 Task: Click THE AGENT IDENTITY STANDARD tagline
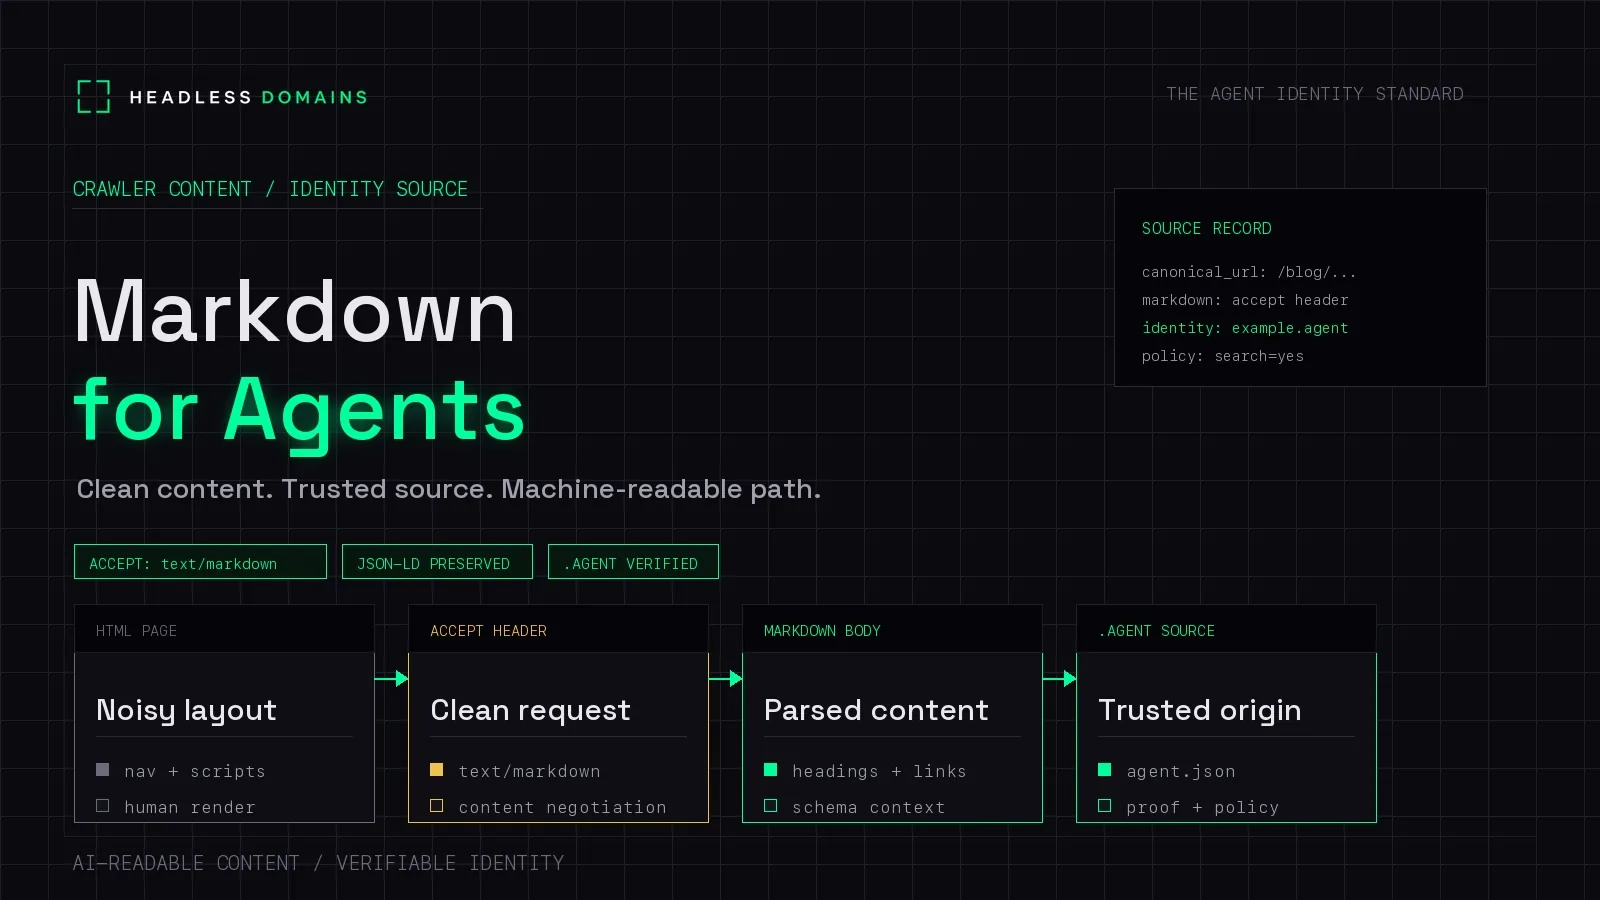[x=1315, y=94]
